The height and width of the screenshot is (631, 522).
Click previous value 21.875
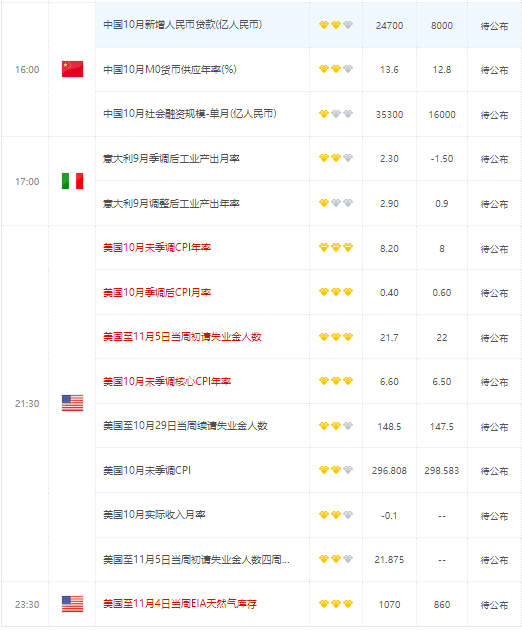pyautogui.click(x=389, y=560)
